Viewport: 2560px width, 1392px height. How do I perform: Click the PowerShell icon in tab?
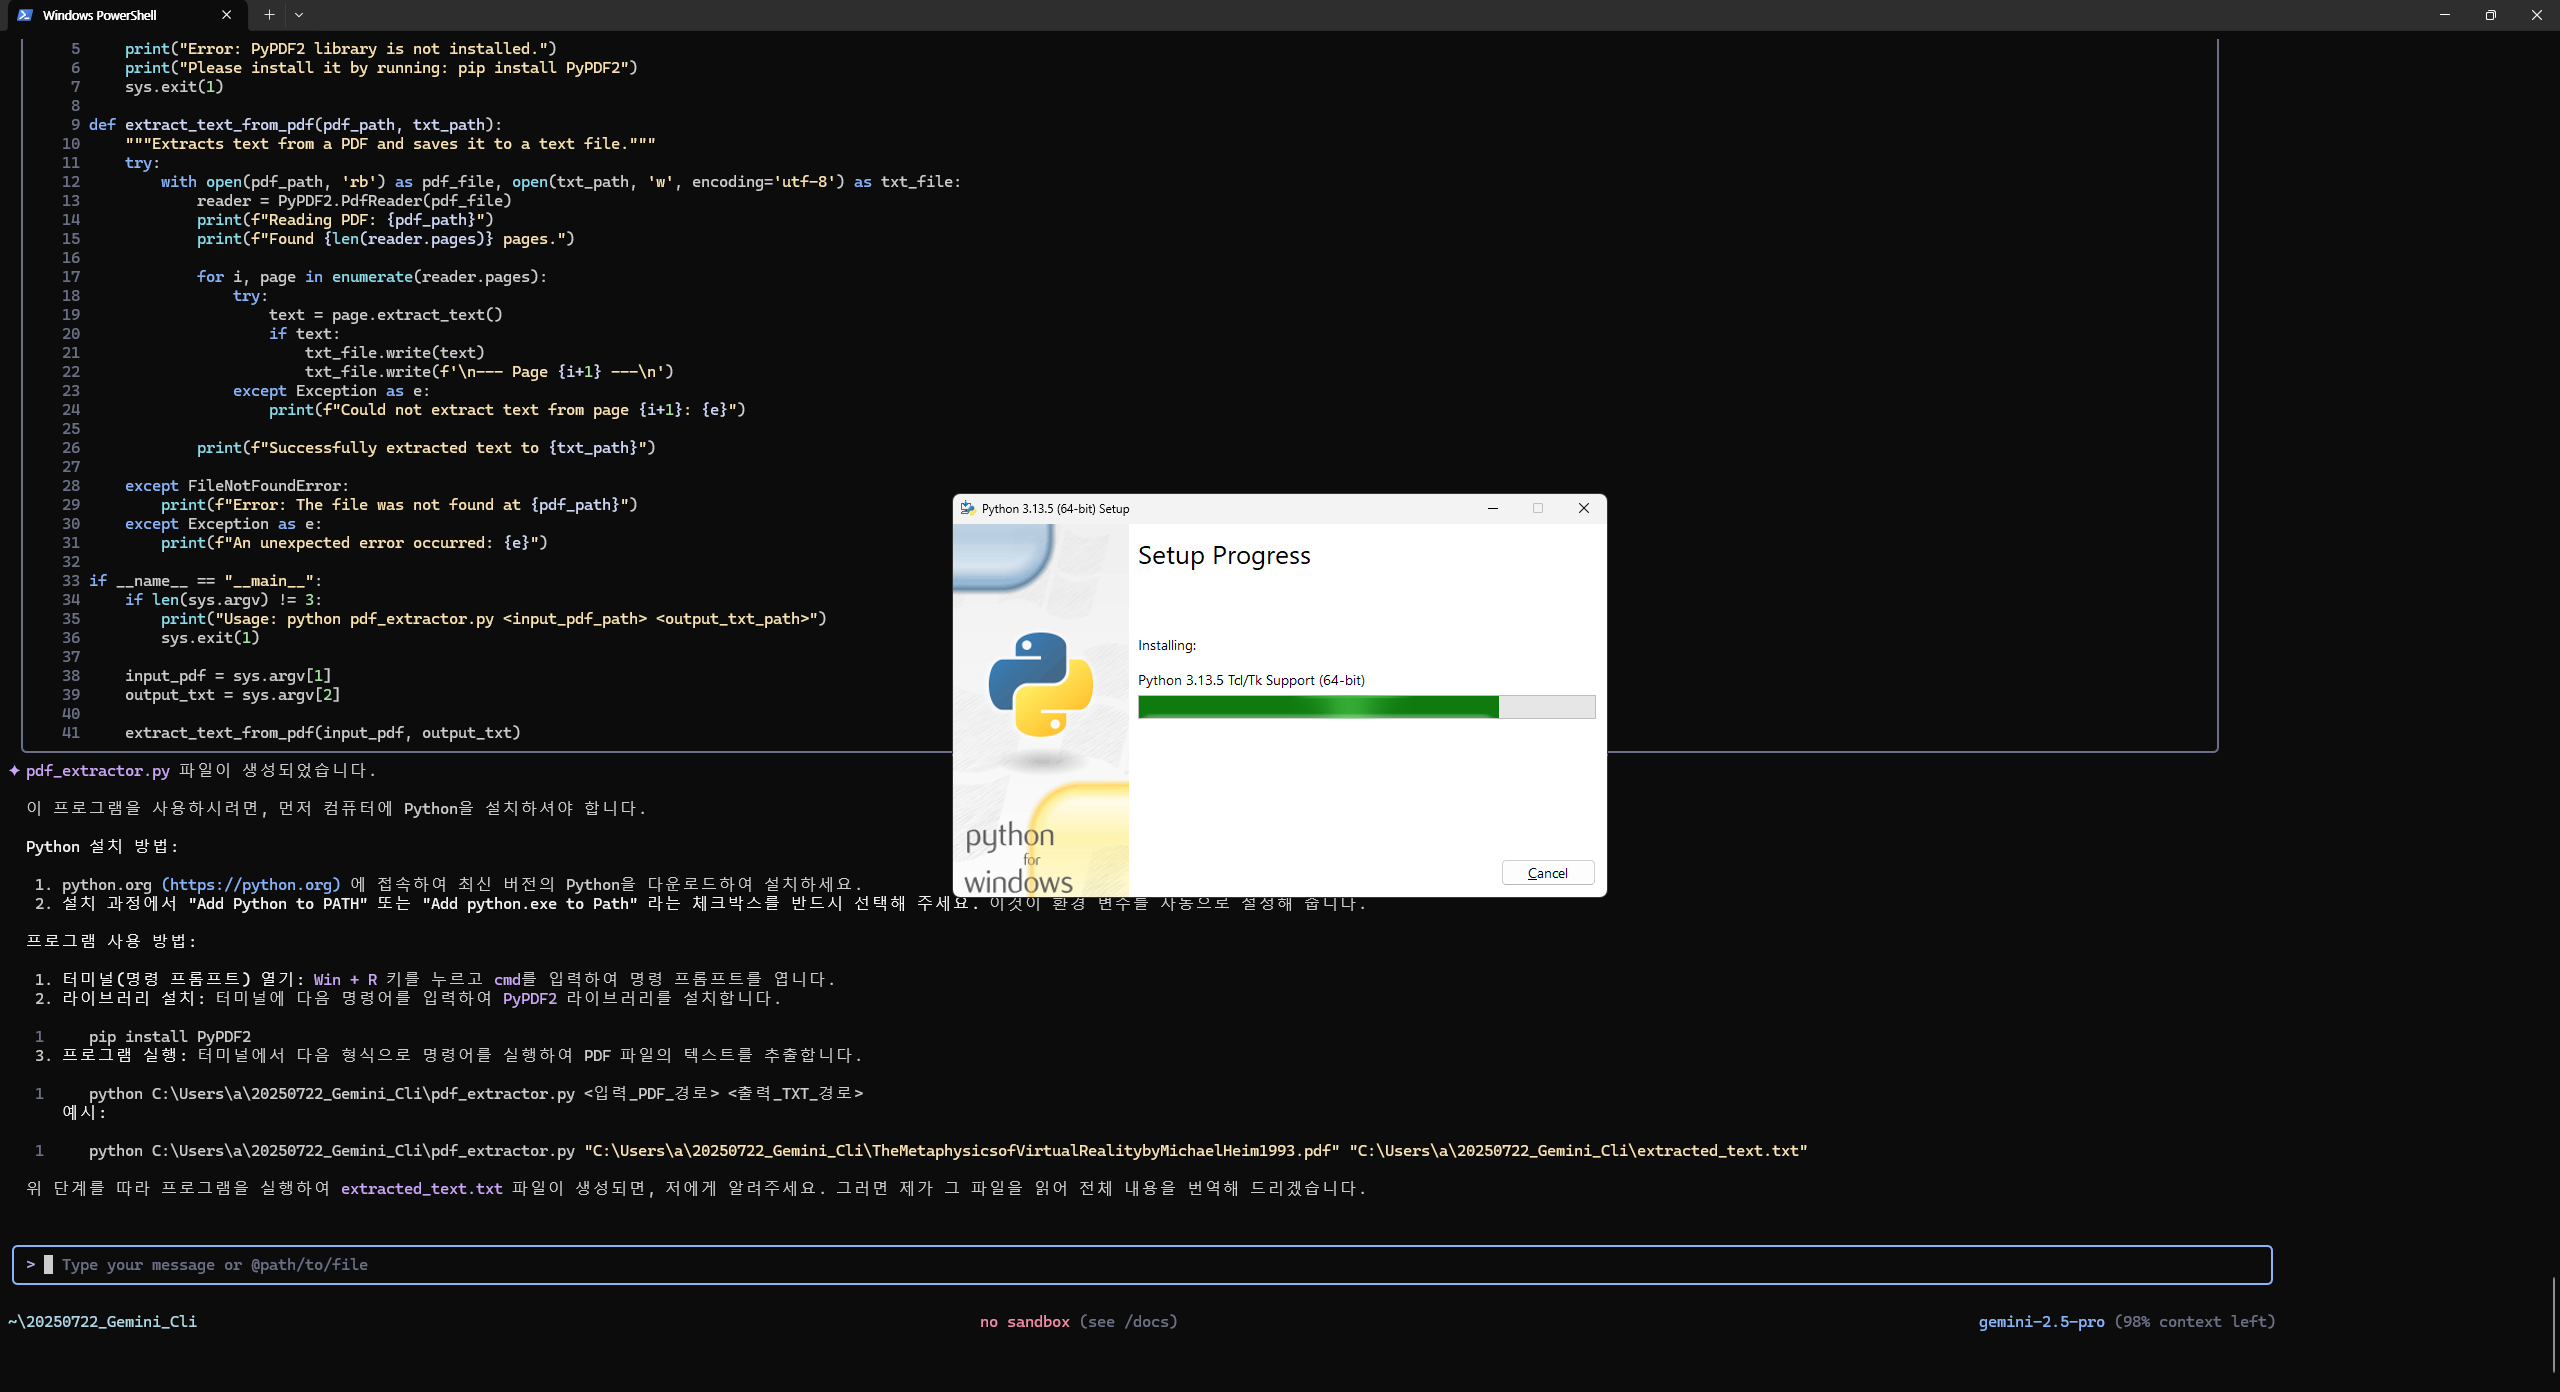[x=25, y=15]
